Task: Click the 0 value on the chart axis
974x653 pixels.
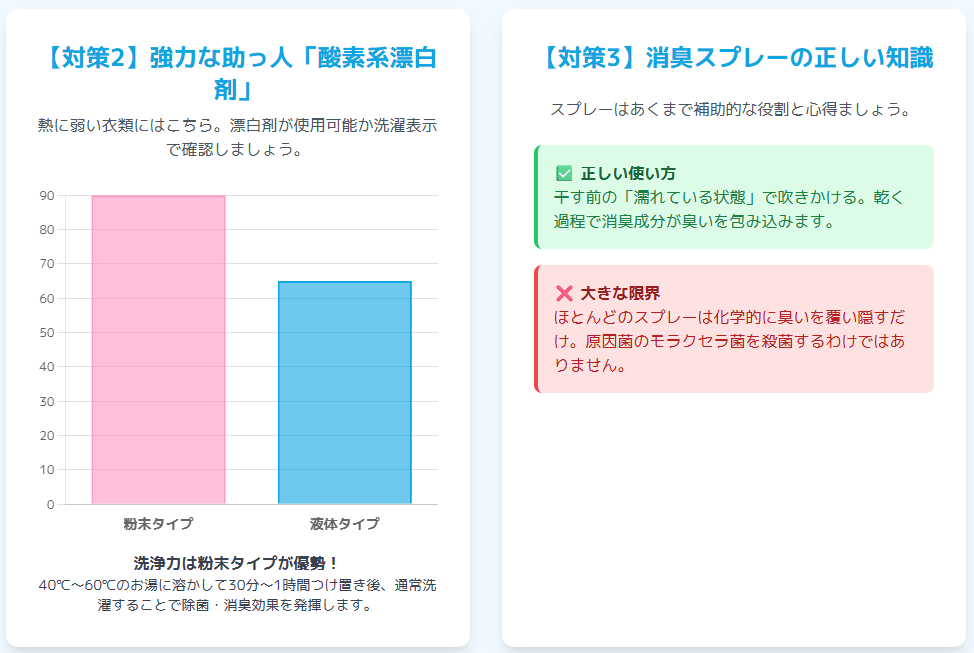Action: coord(51,505)
